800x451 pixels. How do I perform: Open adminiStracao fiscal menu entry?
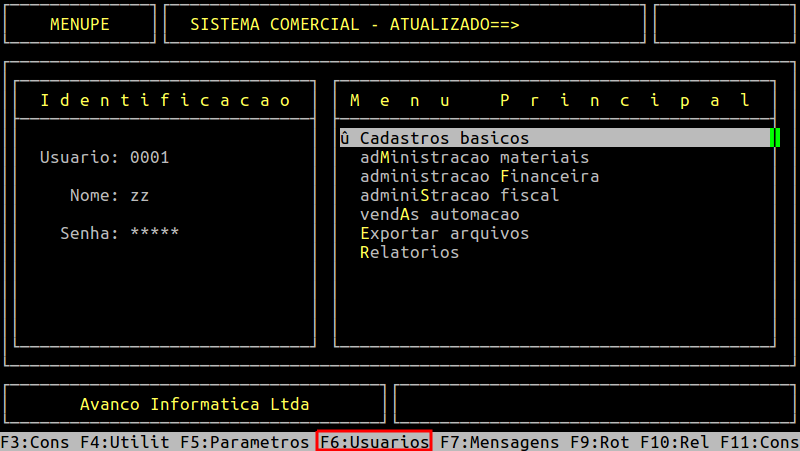(459, 195)
